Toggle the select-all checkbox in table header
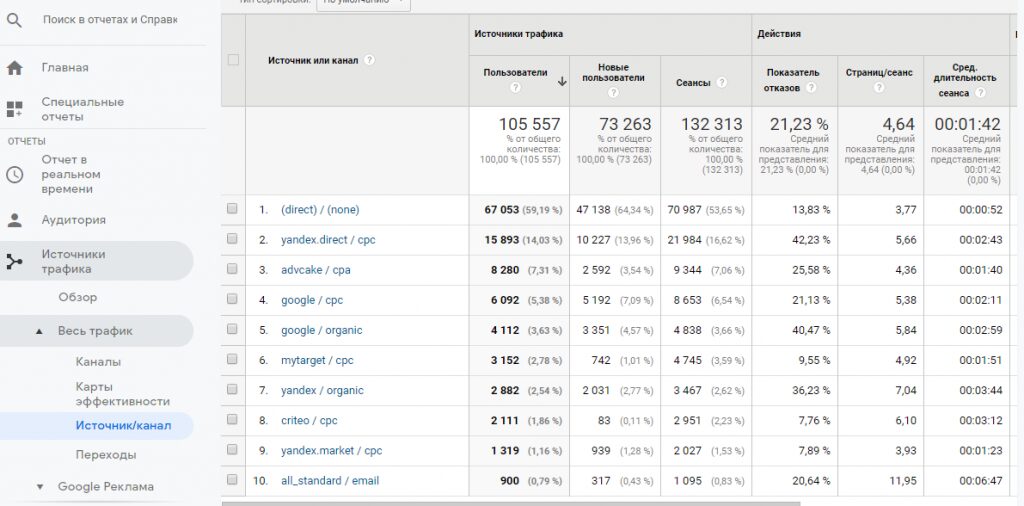The image size is (1024, 506). 233,60
